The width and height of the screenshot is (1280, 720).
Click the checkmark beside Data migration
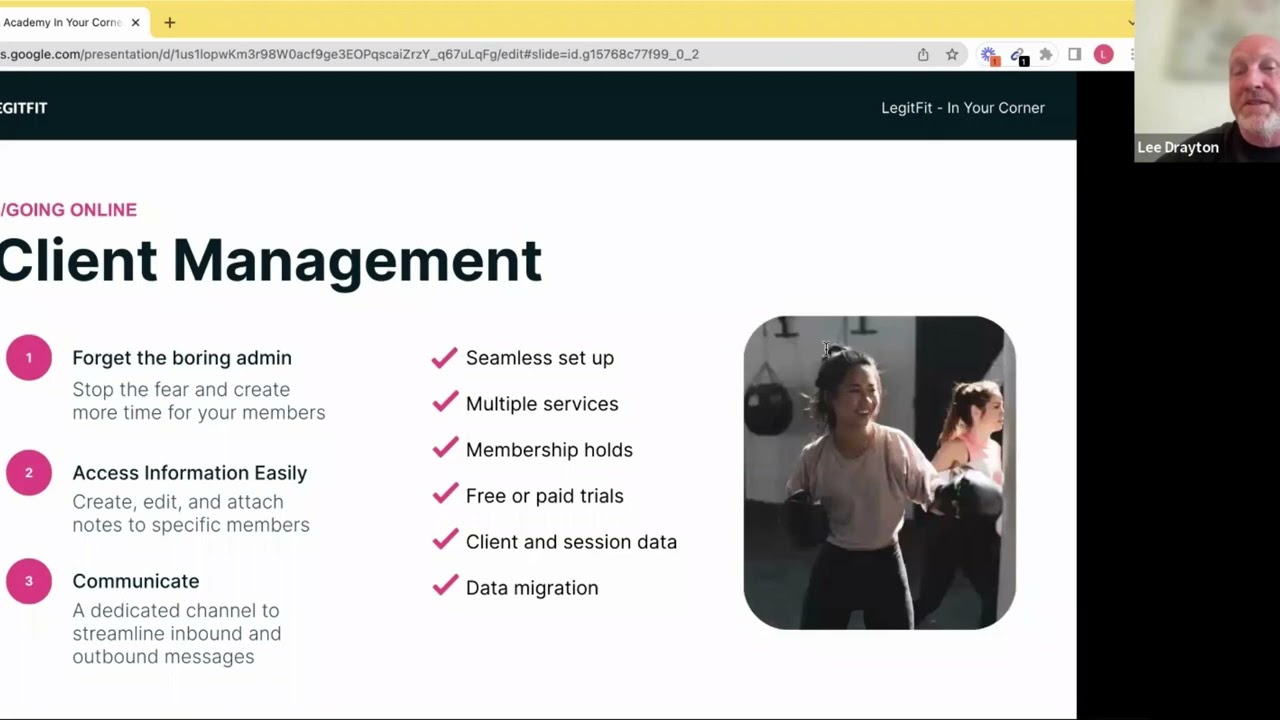pyautogui.click(x=445, y=587)
